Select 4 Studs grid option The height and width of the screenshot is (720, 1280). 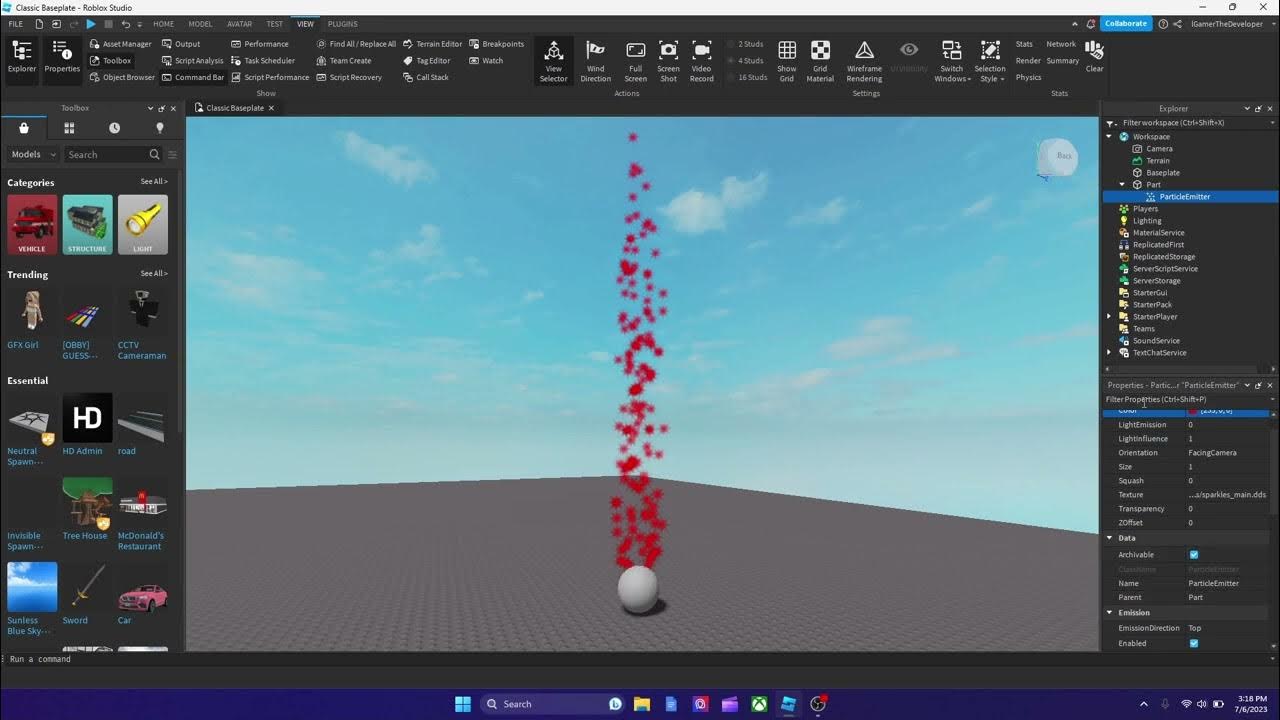746,60
